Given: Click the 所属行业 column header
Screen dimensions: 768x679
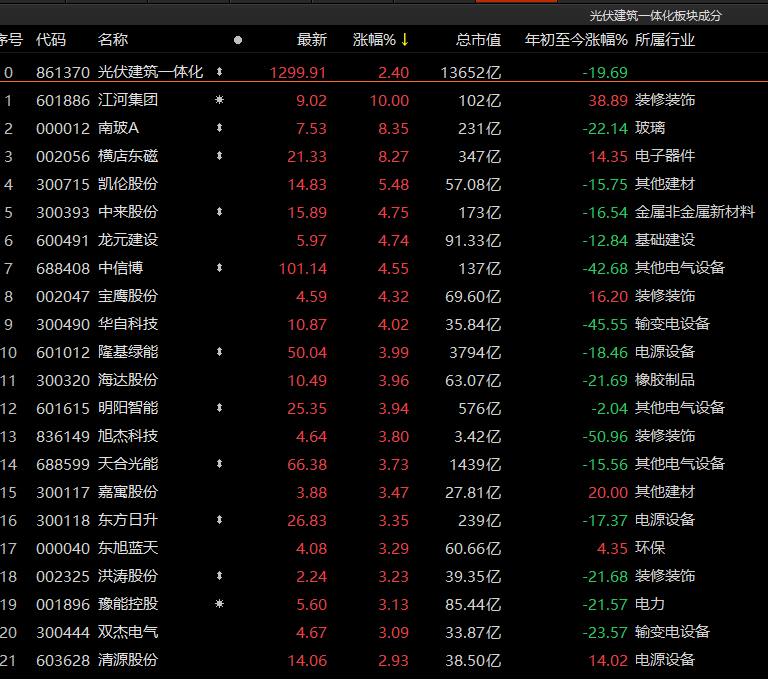Looking at the screenshot, I should (665, 40).
